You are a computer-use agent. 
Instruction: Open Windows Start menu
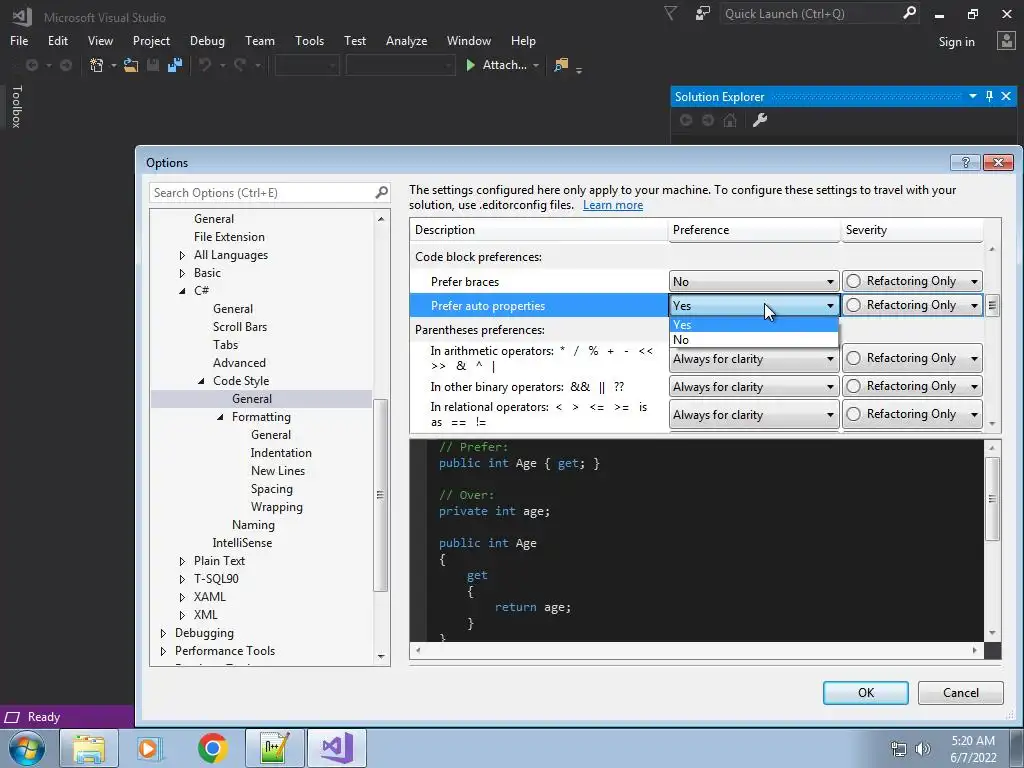click(x=27, y=748)
